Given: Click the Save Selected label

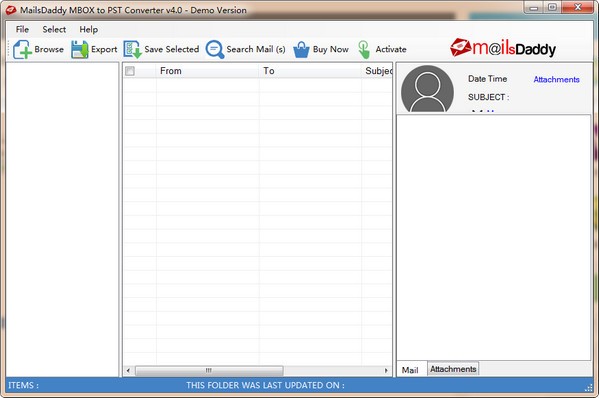Looking at the screenshot, I should pyautogui.click(x=172, y=49).
